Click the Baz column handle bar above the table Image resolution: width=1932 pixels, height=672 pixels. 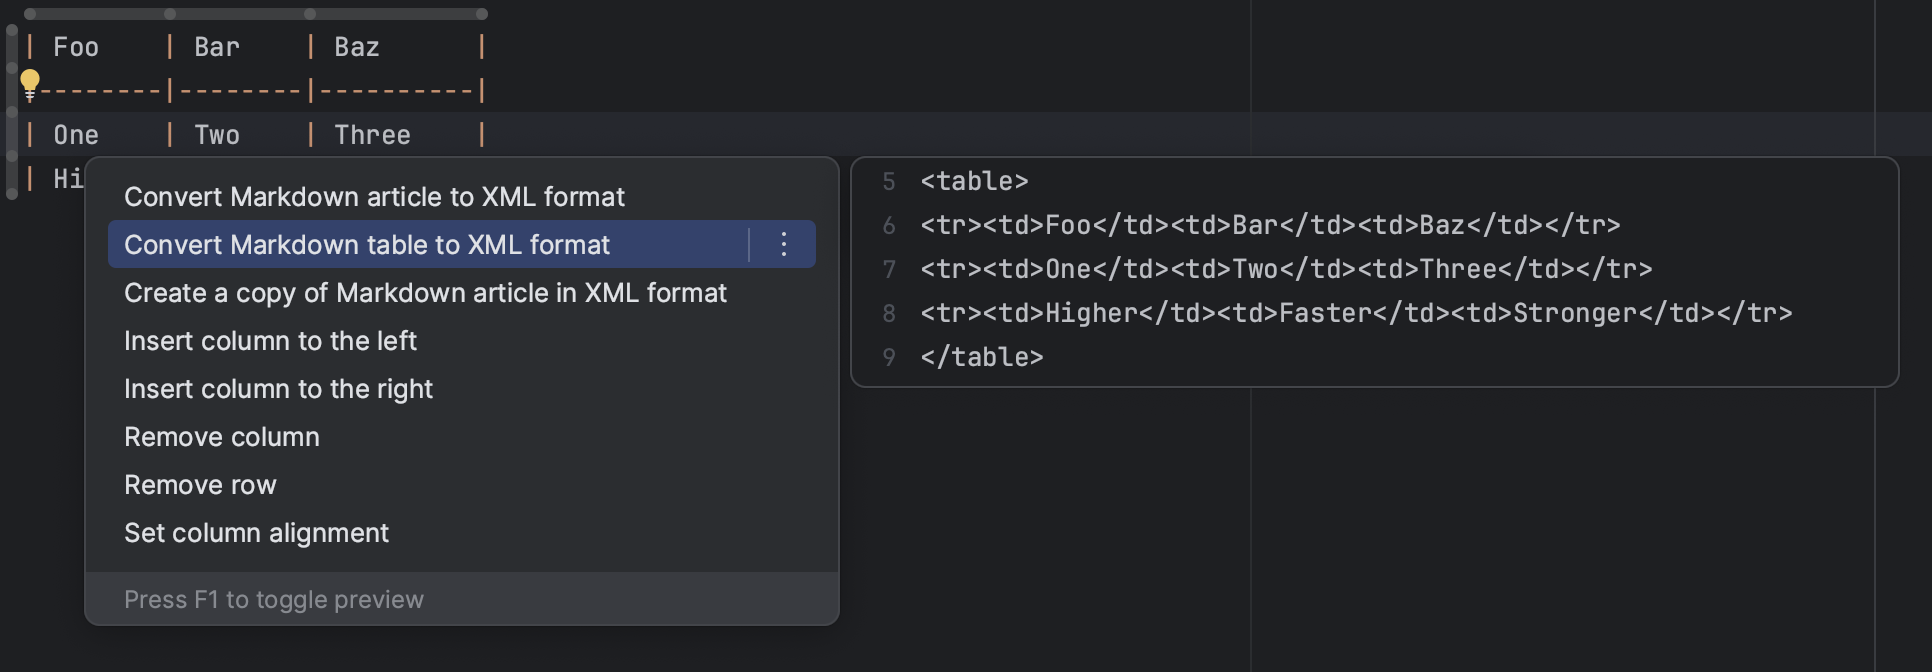(x=396, y=14)
